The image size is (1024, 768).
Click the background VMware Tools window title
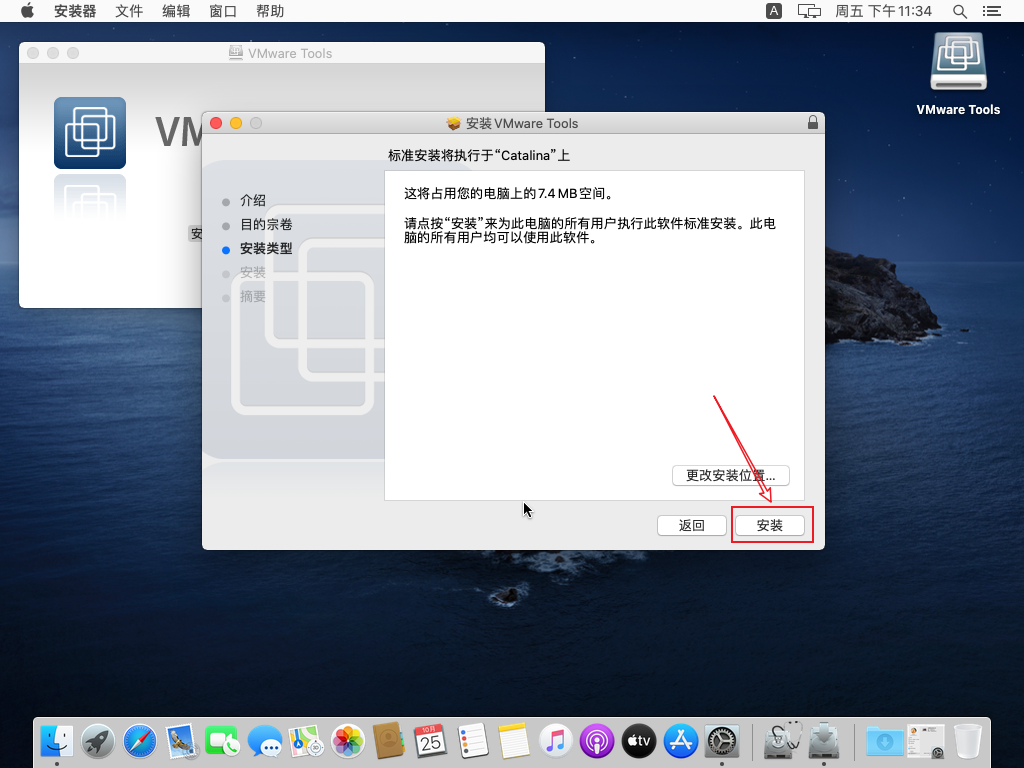coord(290,54)
